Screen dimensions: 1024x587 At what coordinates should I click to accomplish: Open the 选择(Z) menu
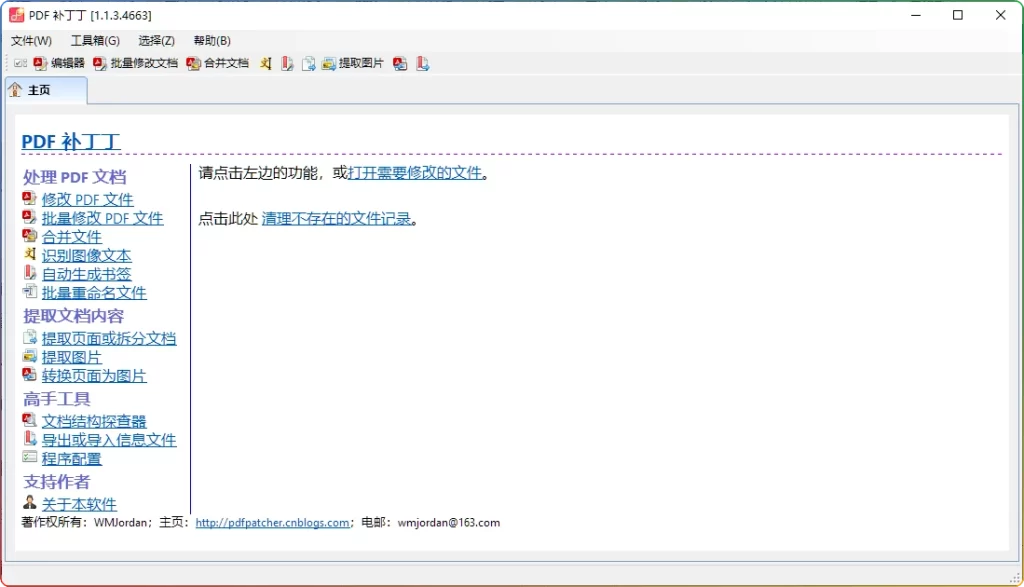(155, 40)
